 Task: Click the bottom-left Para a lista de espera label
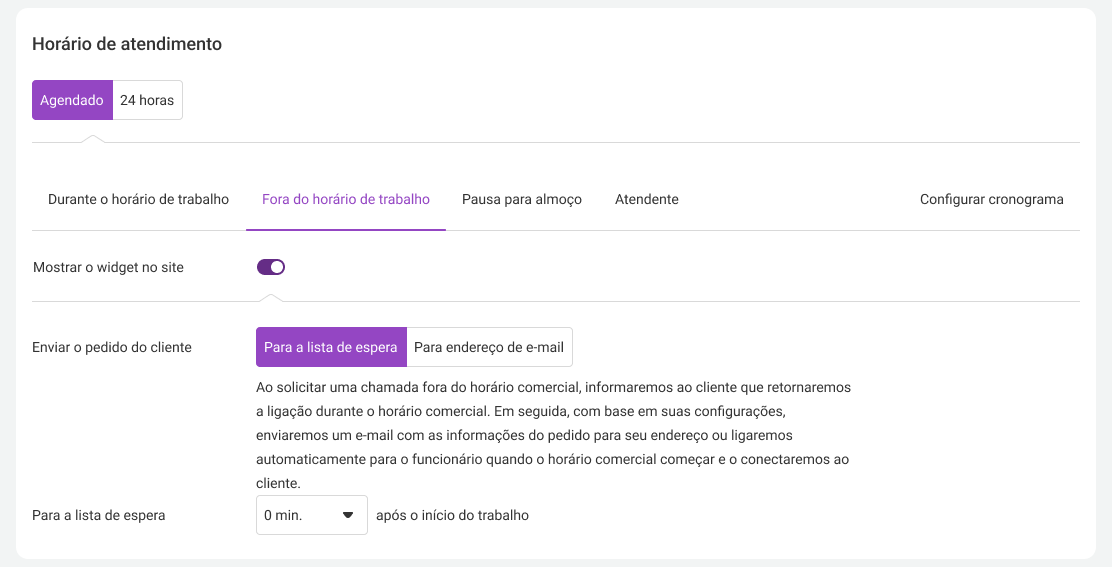(x=99, y=515)
